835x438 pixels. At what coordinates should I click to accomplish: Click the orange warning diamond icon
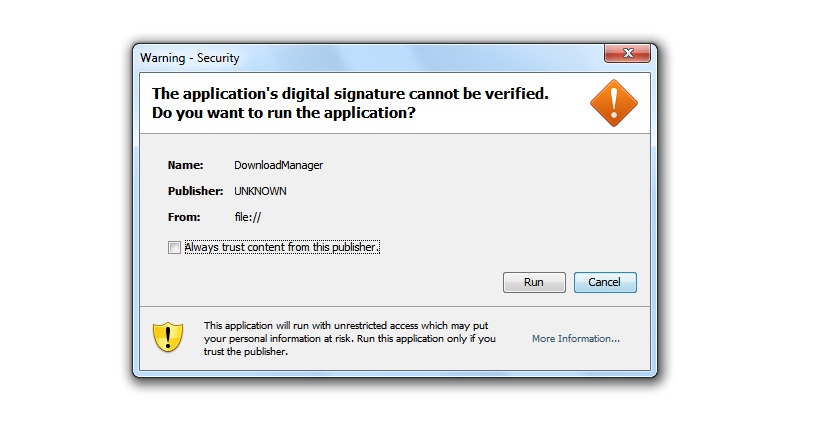(x=614, y=103)
